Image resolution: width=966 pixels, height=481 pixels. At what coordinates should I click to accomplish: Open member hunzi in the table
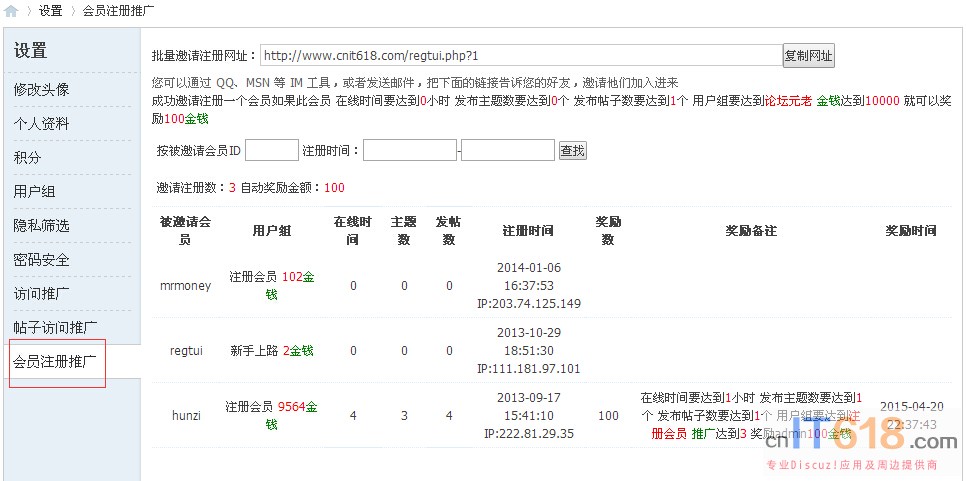click(x=185, y=415)
